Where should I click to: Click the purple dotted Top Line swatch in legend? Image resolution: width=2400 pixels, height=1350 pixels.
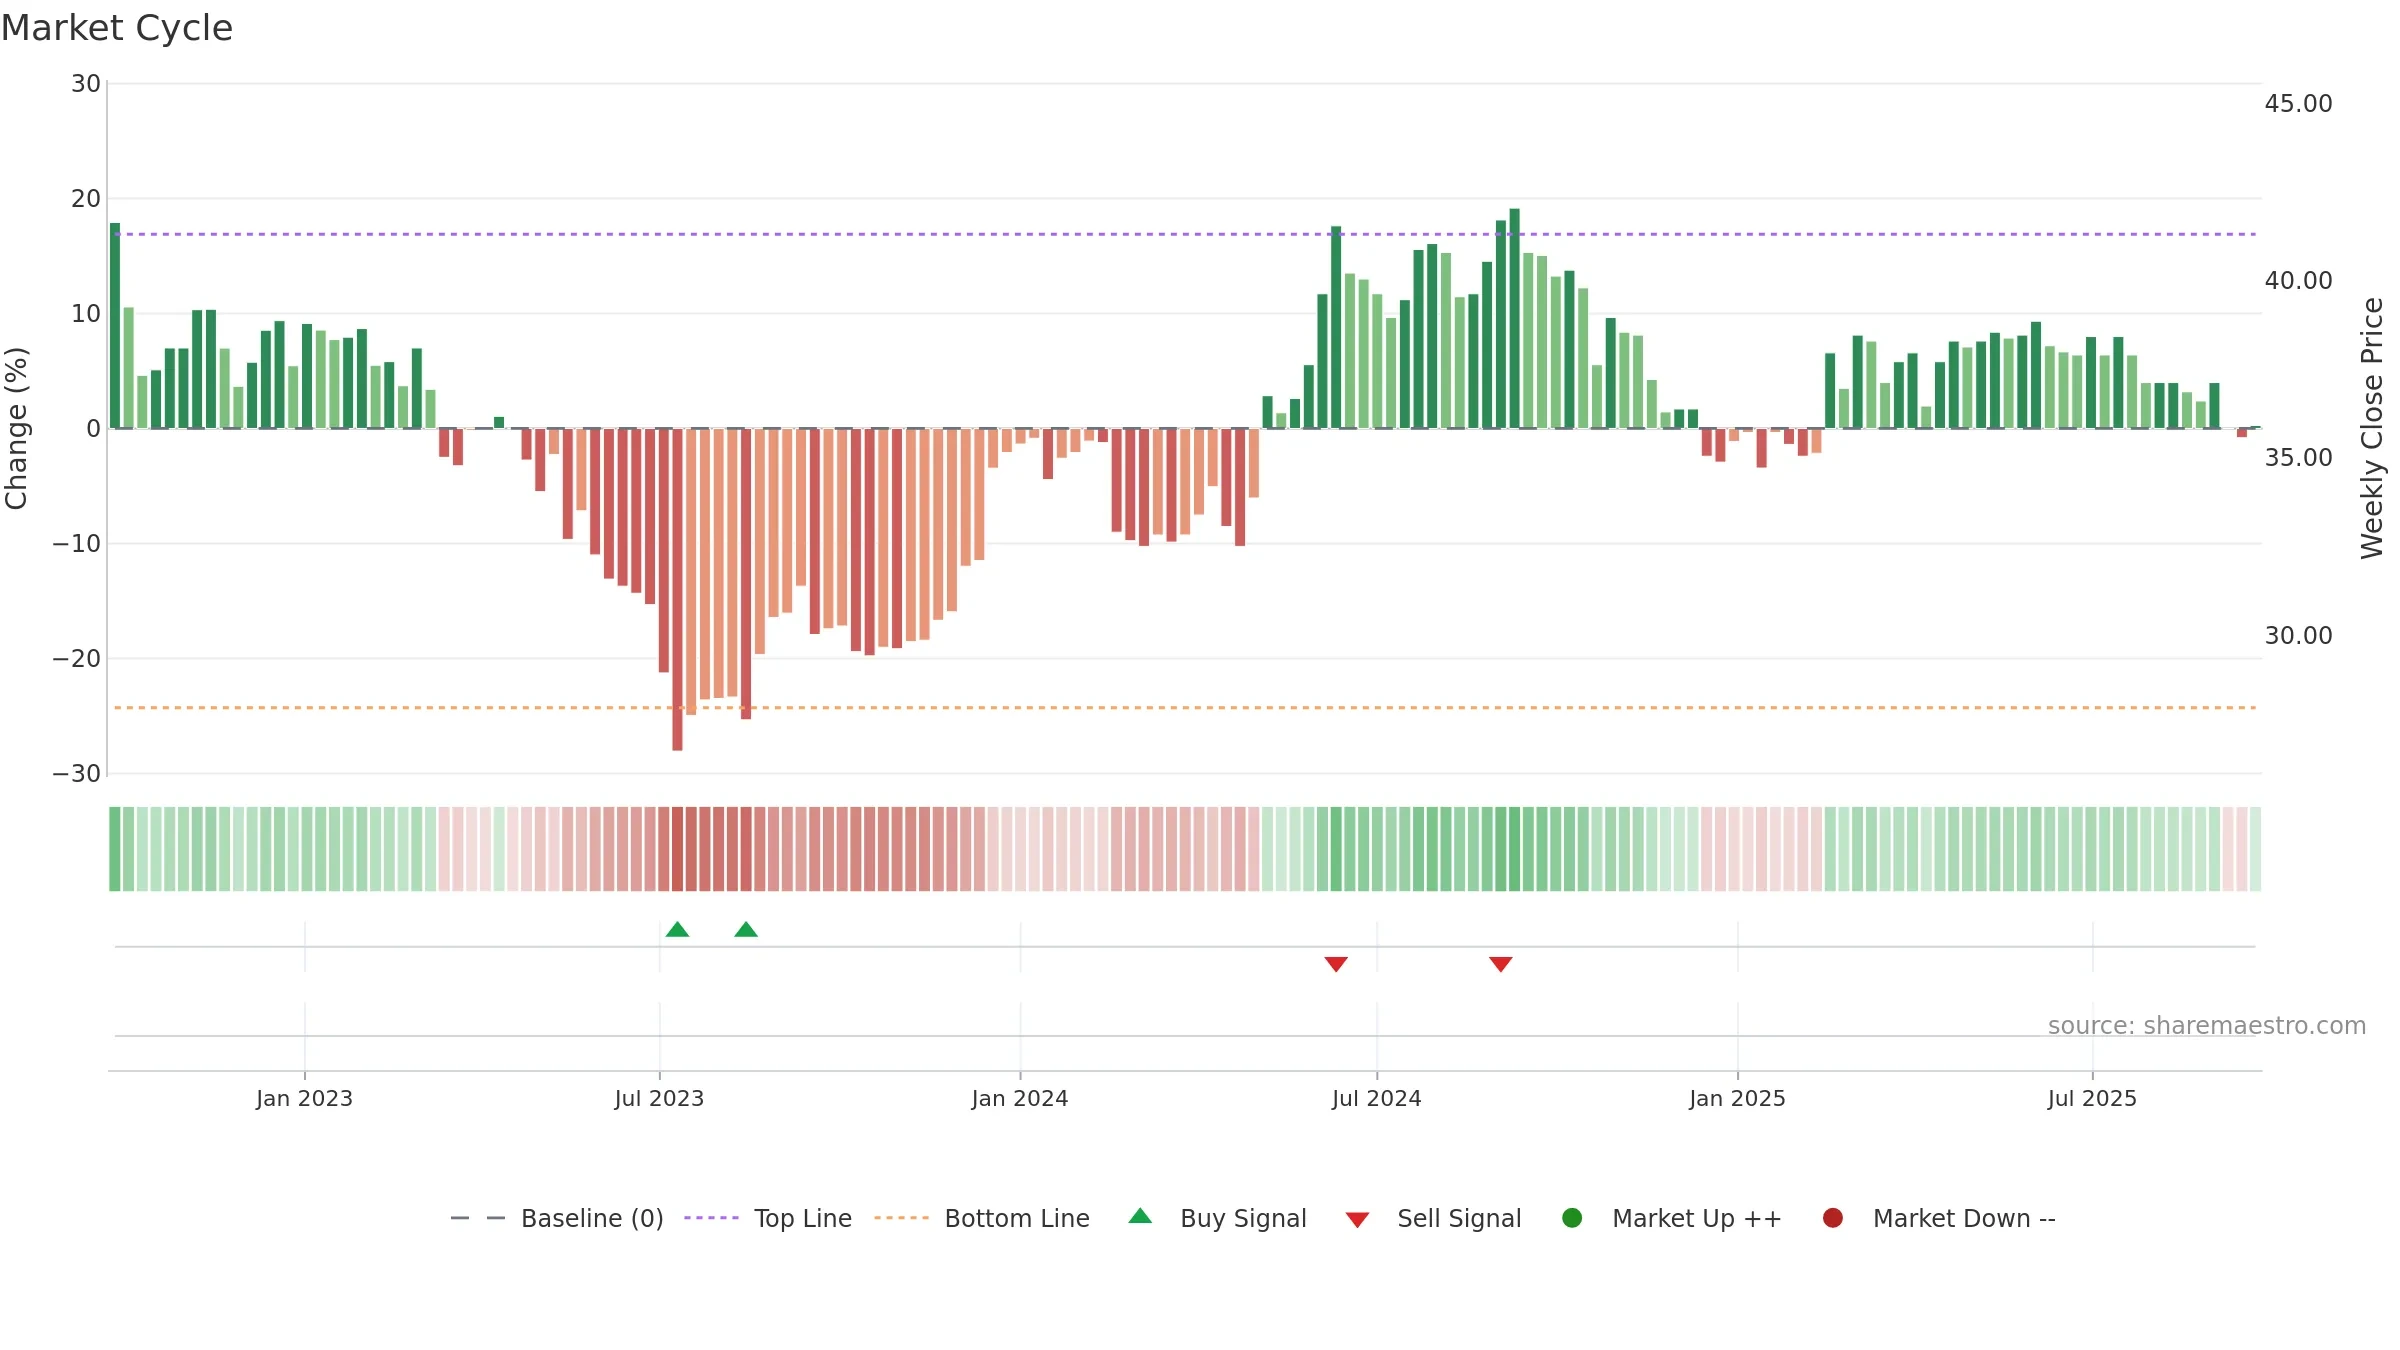point(711,1218)
